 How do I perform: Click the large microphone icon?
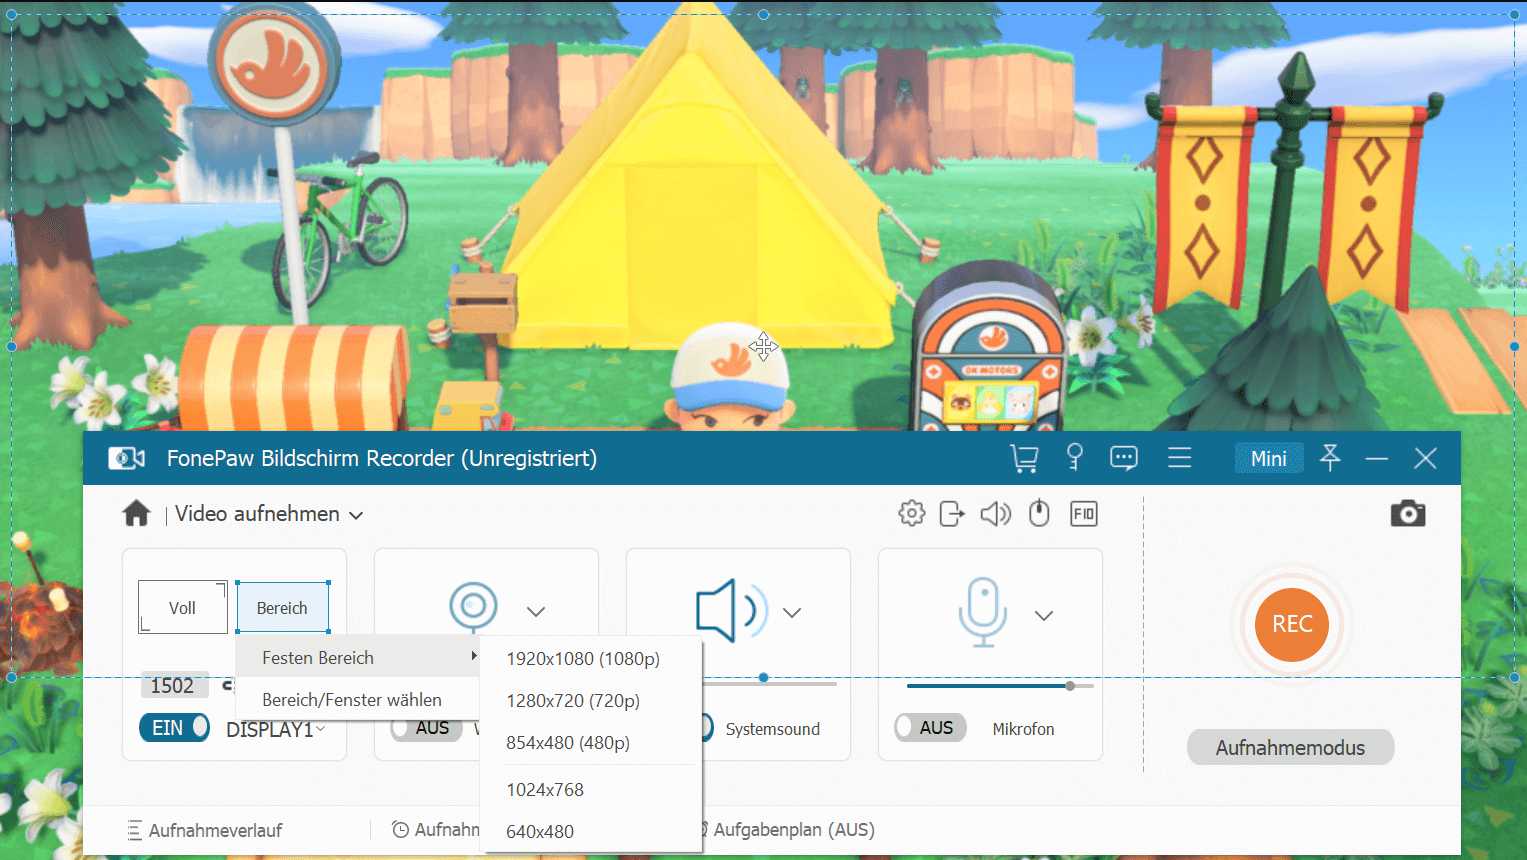click(x=982, y=611)
